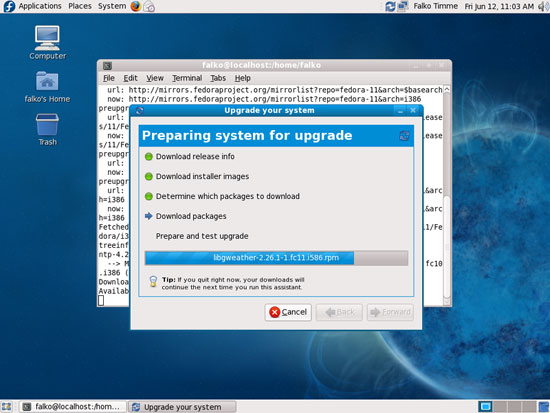Click the volume speaker icon in top panel
This screenshot has width=550, height=413.
coord(544,6)
